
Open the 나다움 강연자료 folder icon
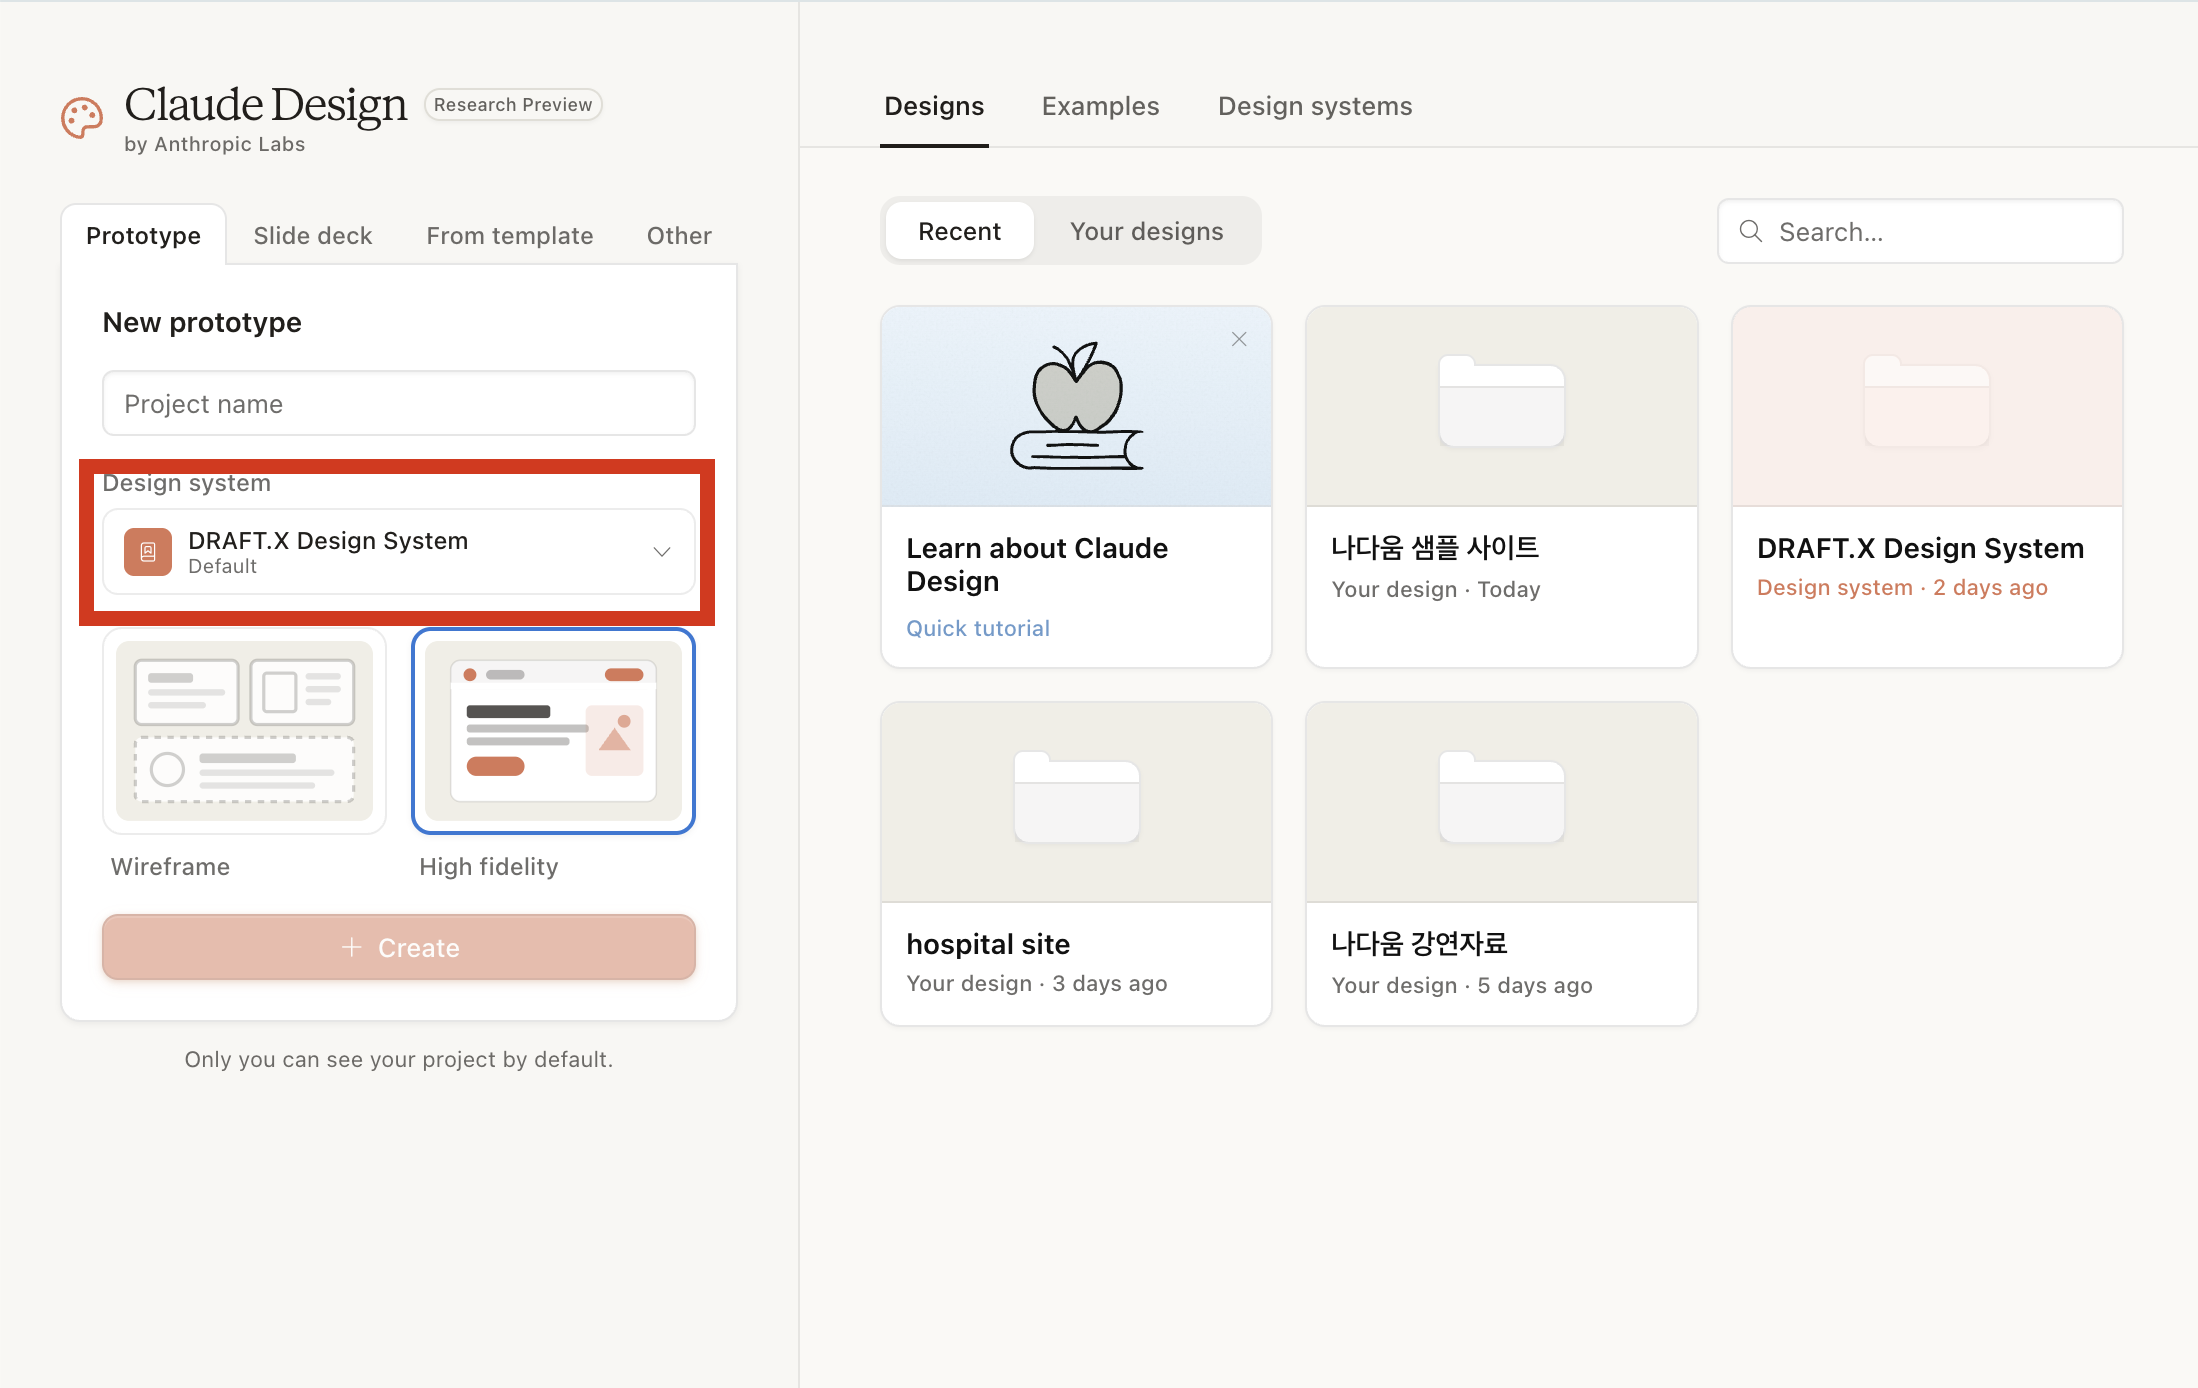(1501, 797)
